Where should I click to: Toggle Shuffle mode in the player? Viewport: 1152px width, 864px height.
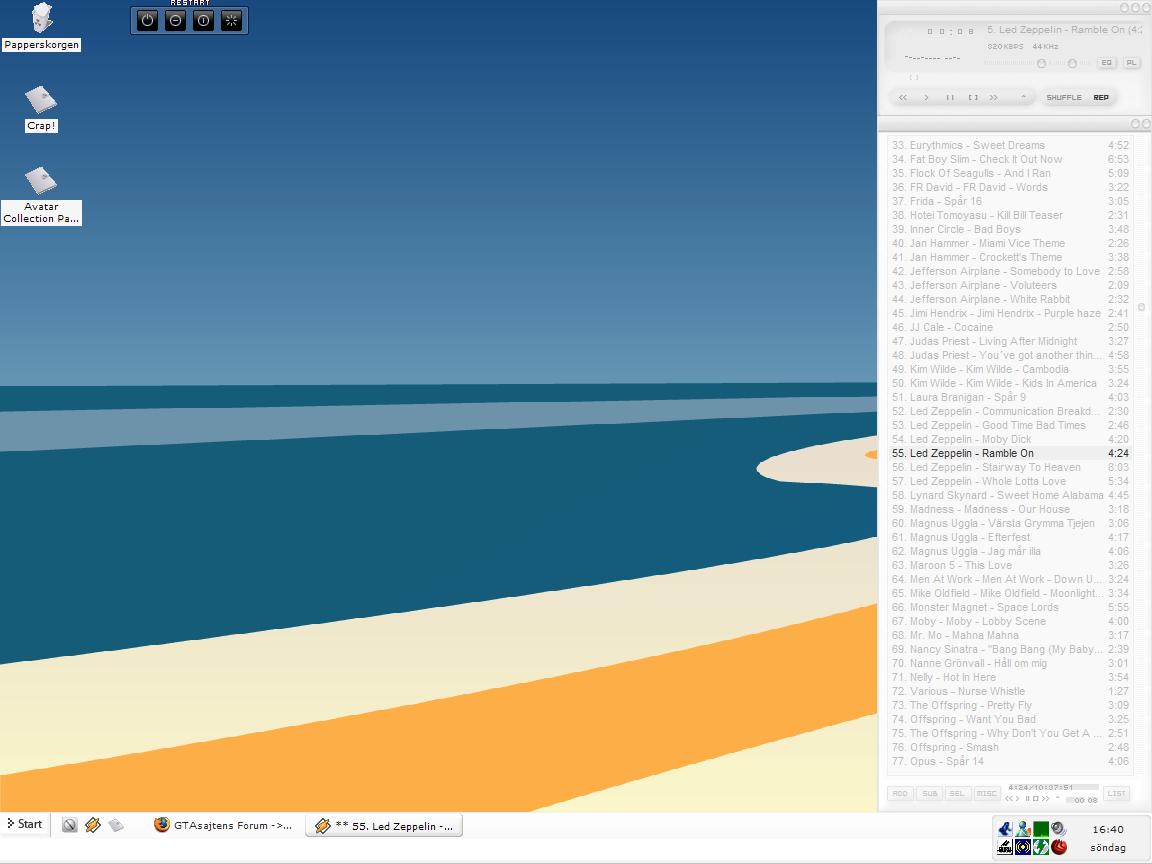coord(1063,98)
